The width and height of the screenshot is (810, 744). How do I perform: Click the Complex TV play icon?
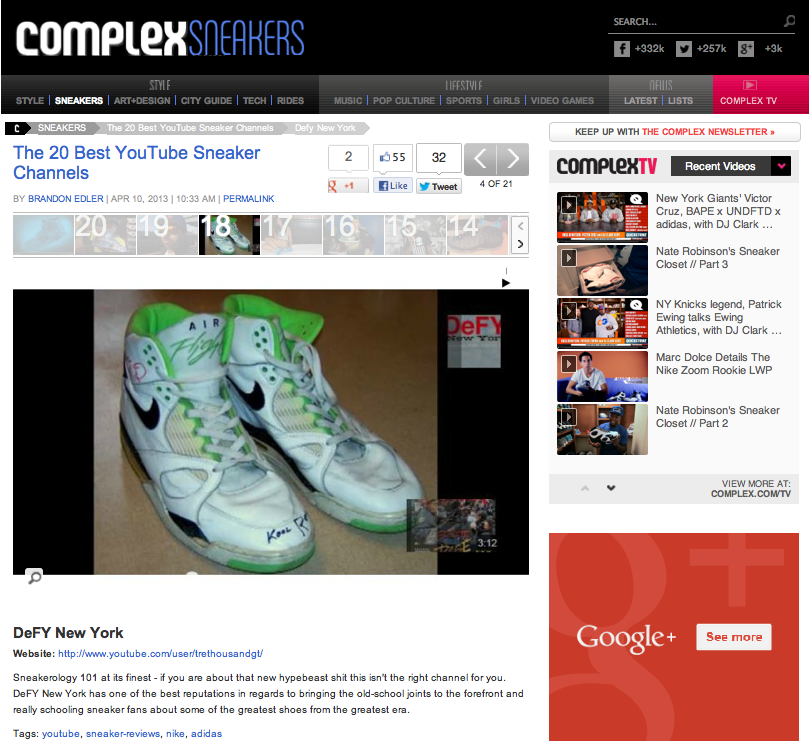[750, 85]
